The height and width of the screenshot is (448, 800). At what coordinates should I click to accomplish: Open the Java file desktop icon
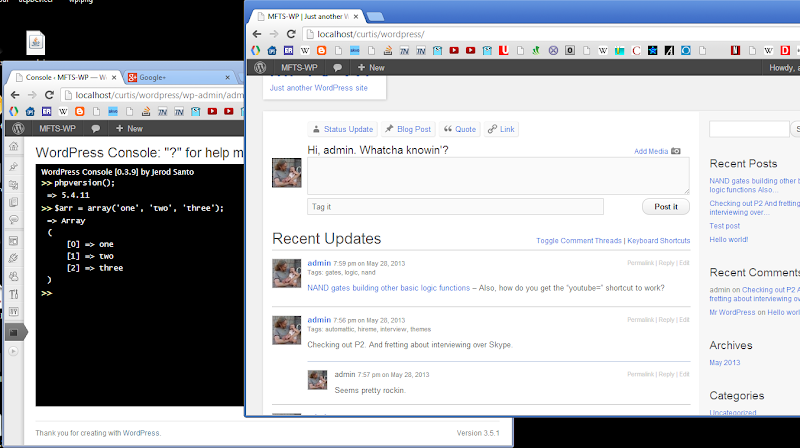[36, 43]
